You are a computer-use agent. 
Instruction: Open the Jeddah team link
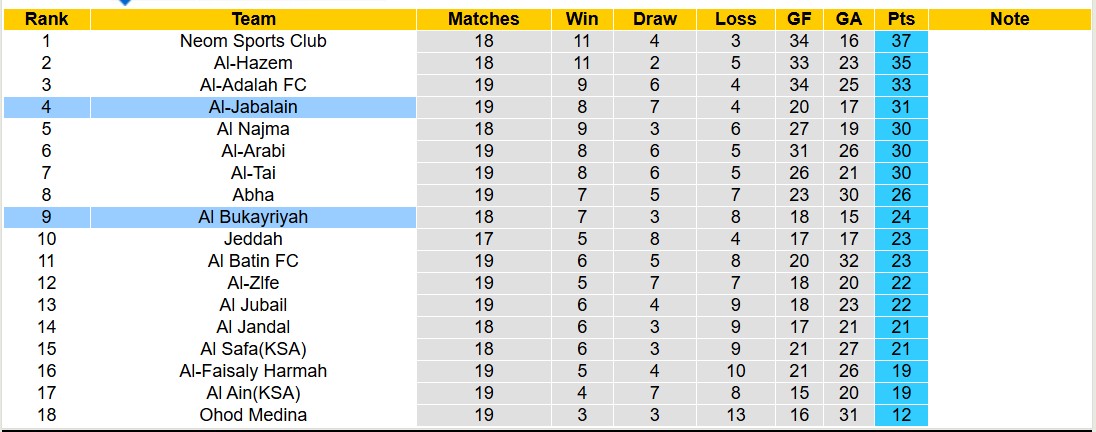253,239
